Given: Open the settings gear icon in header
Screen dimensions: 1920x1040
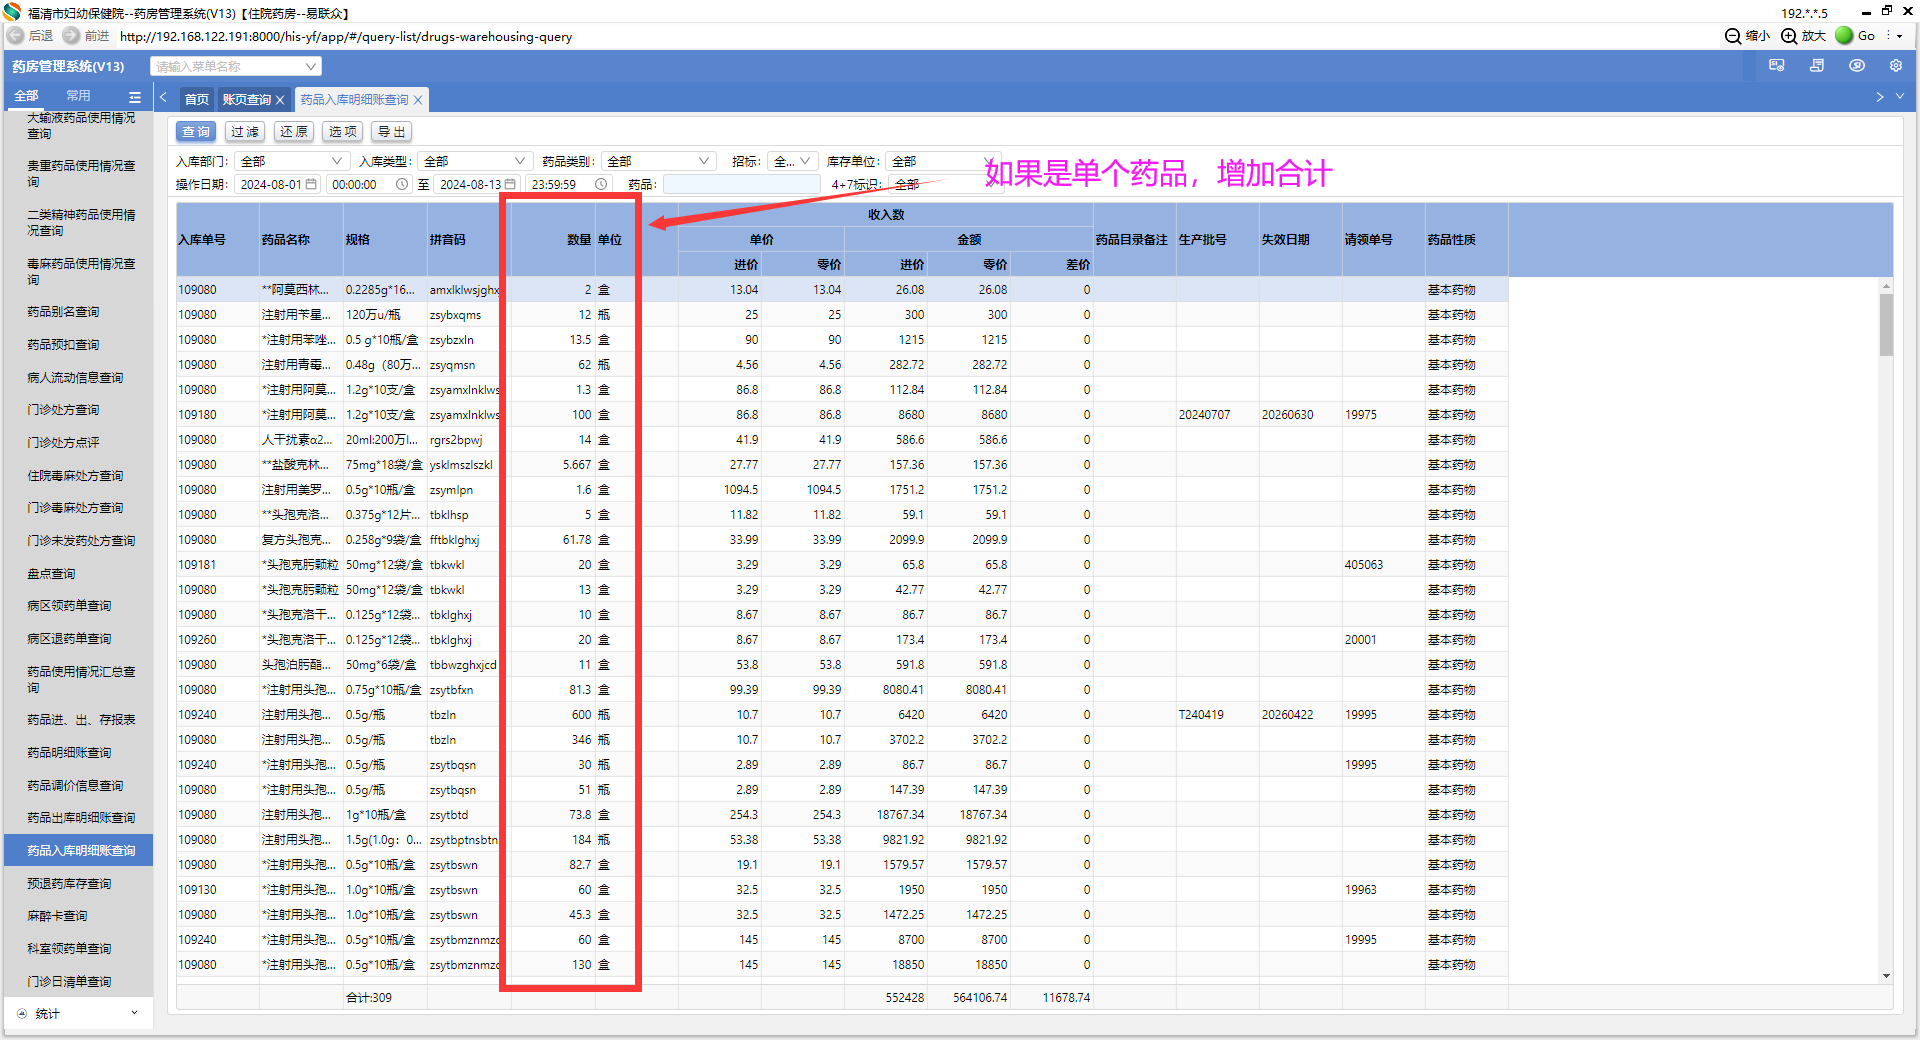Looking at the screenshot, I should tap(1895, 66).
